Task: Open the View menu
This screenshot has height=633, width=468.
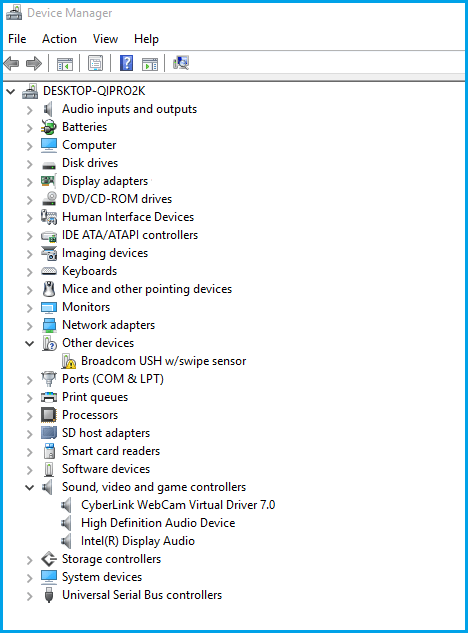Action: (105, 39)
